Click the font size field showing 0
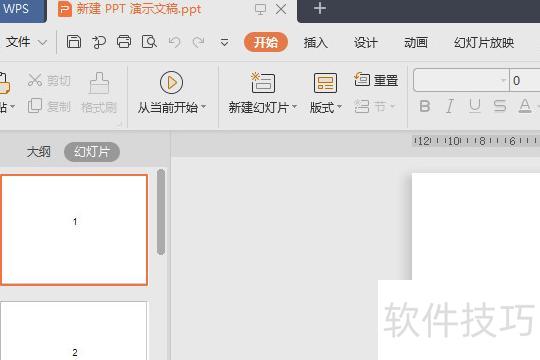 [x=525, y=80]
